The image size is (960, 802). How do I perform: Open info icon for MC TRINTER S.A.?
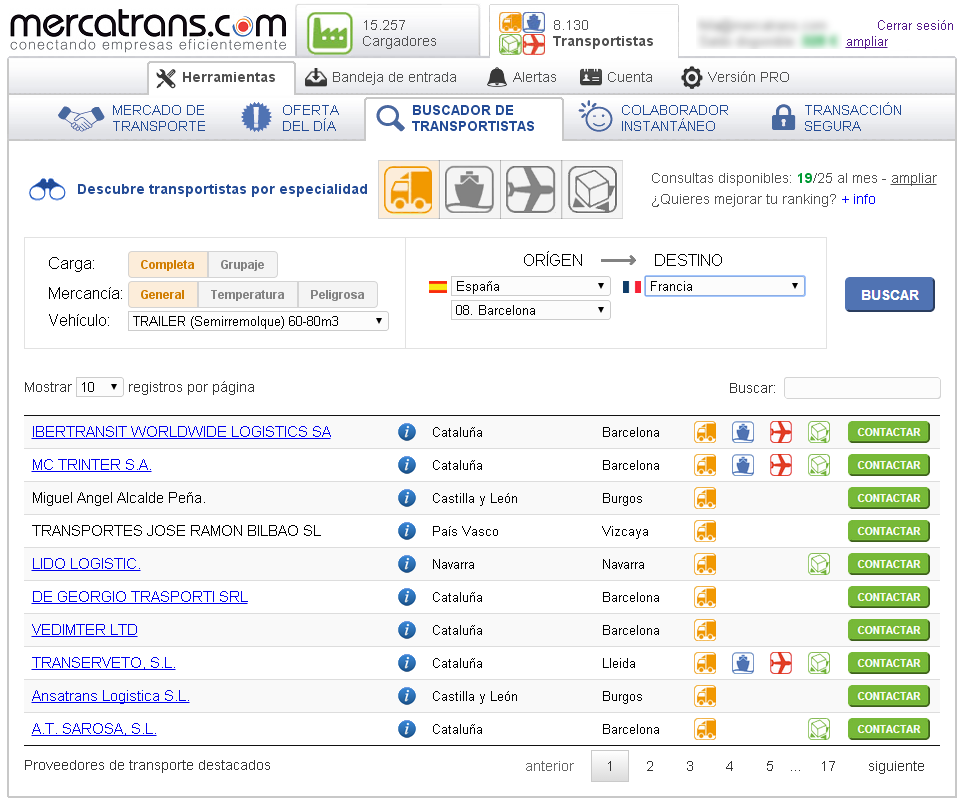click(407, 465)
